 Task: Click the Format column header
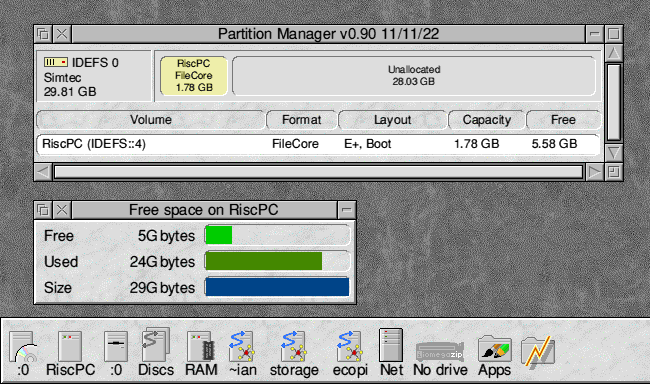[x=301, y=120]
